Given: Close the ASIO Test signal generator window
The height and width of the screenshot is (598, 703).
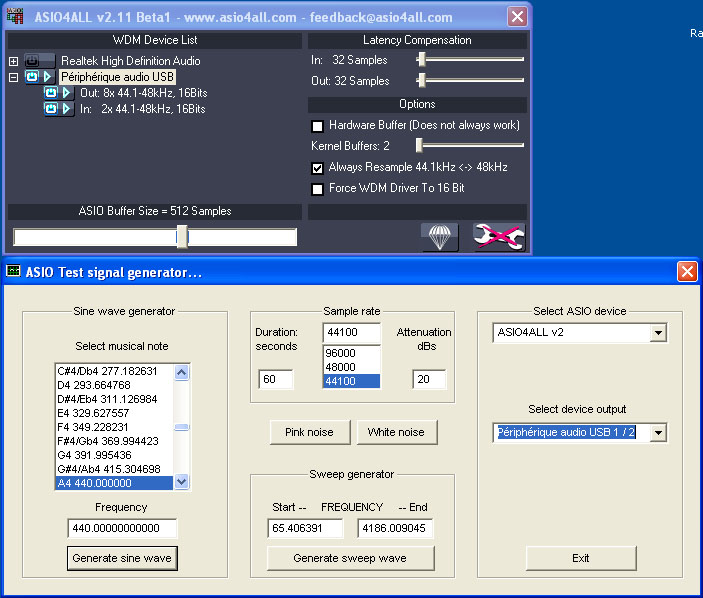Looking at the screenshot, I should 687,271.
